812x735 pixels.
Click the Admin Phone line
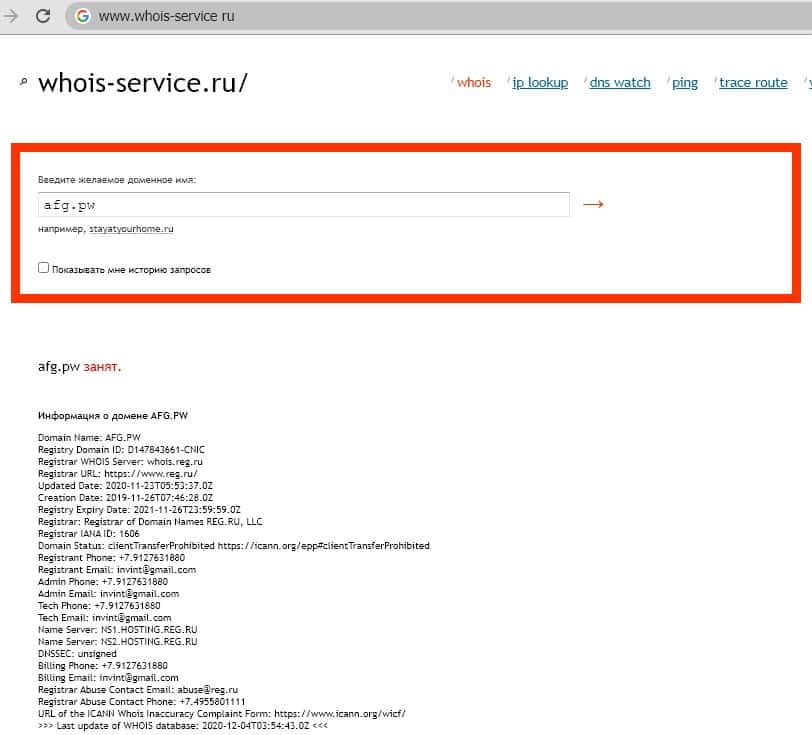103,582
